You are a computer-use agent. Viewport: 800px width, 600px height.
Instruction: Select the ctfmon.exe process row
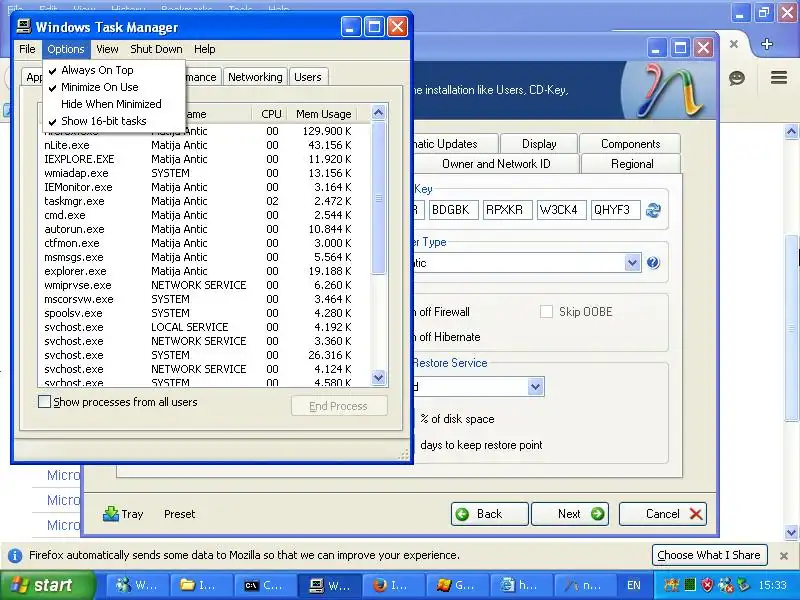pos(204,243)
